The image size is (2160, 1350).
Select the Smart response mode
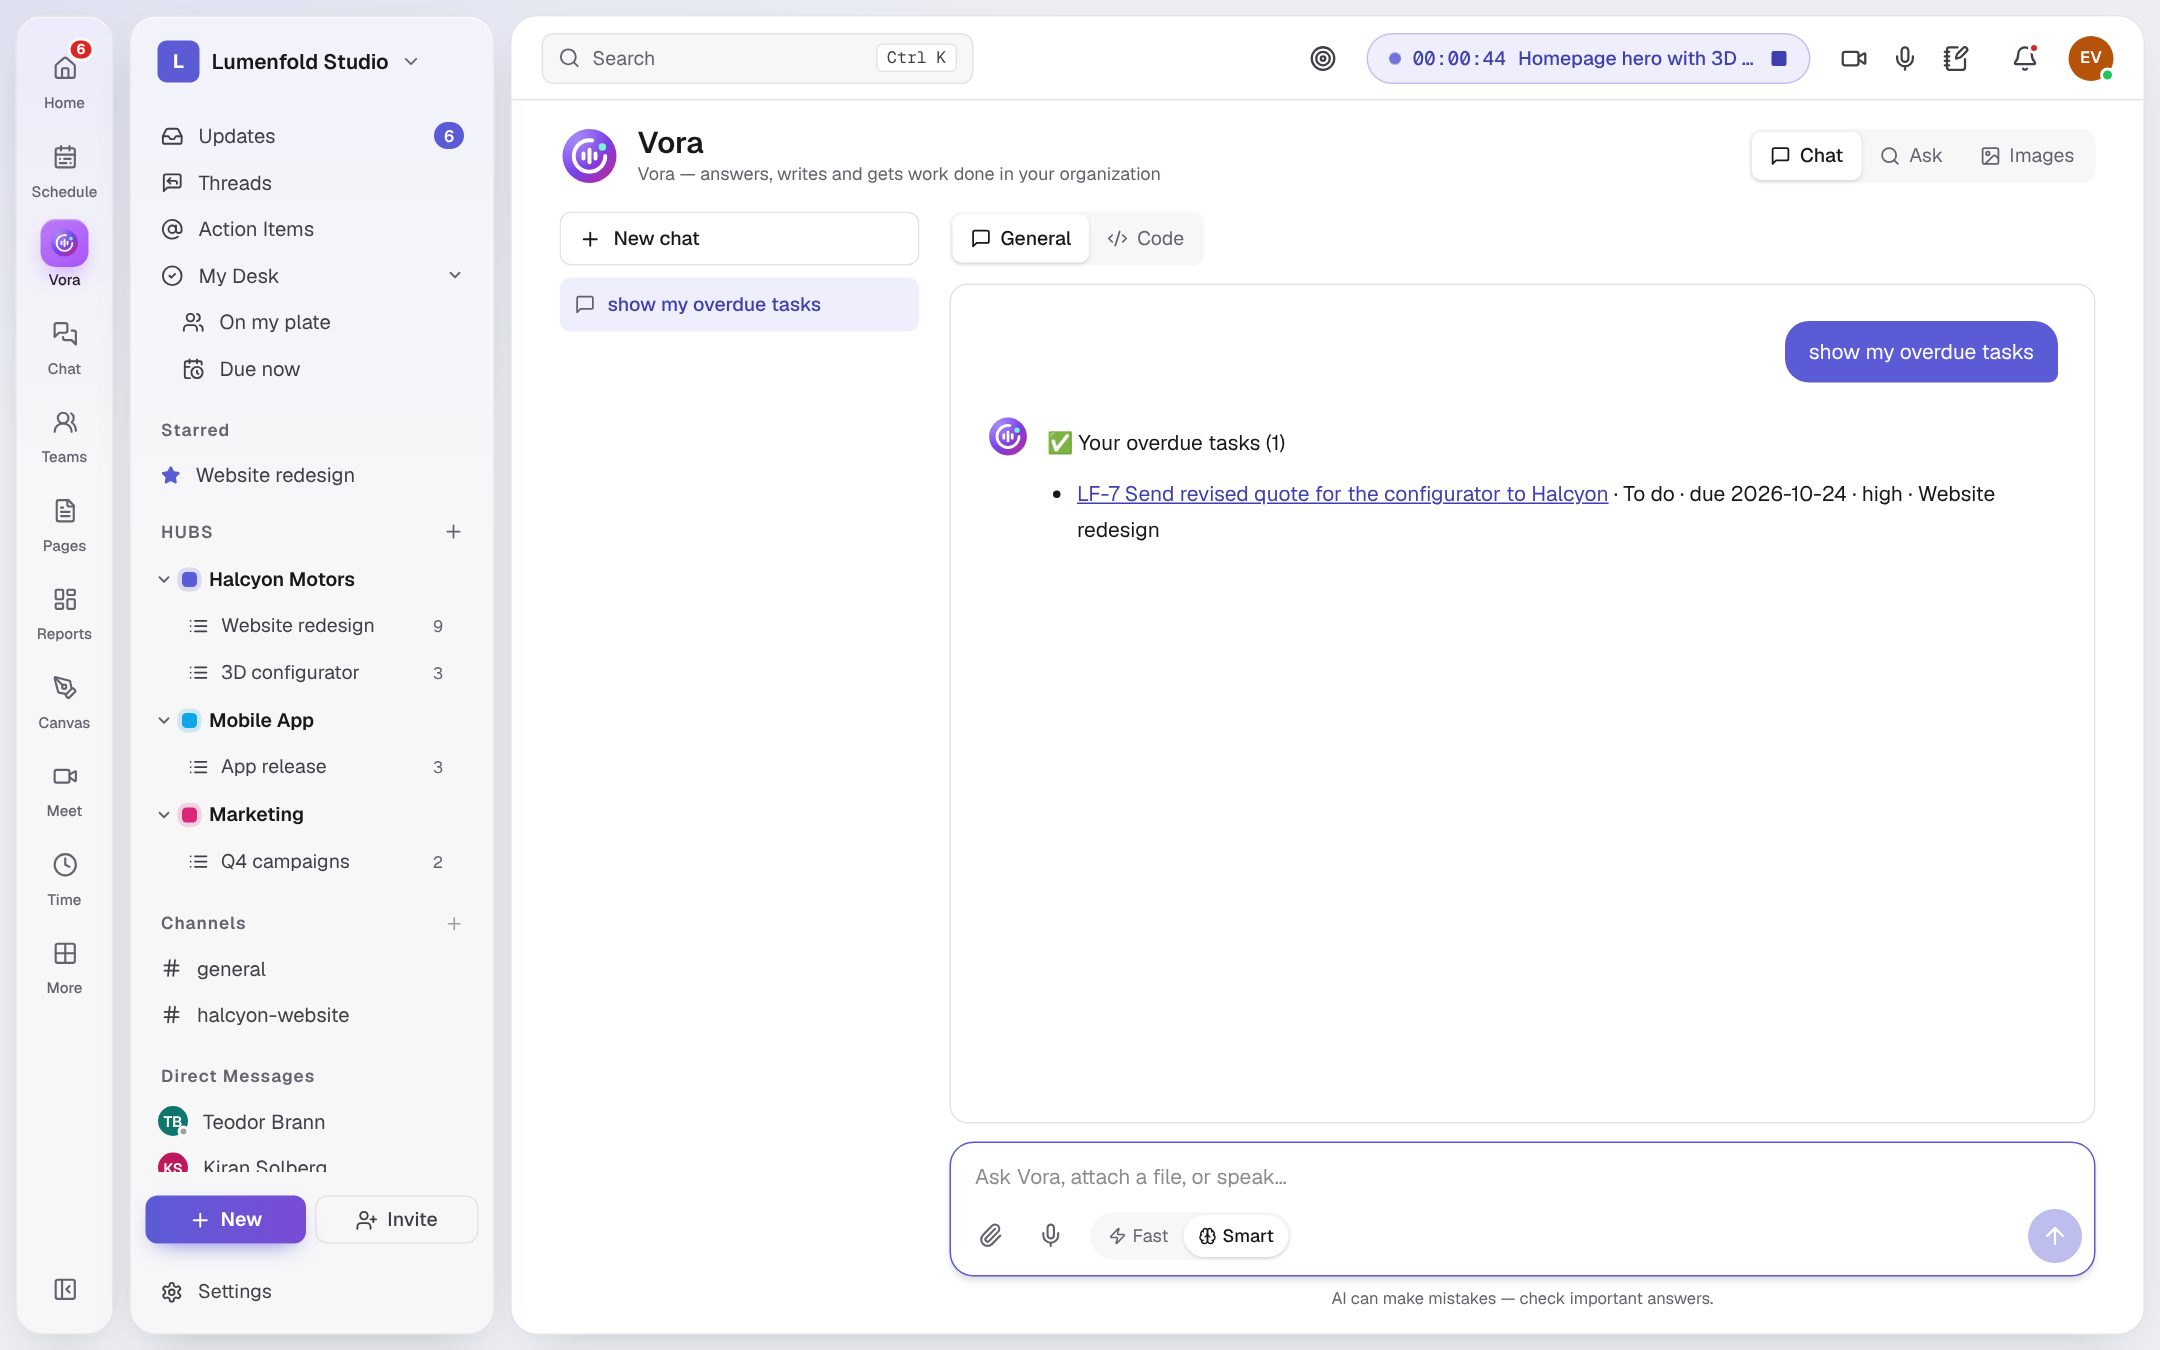1236,1236
